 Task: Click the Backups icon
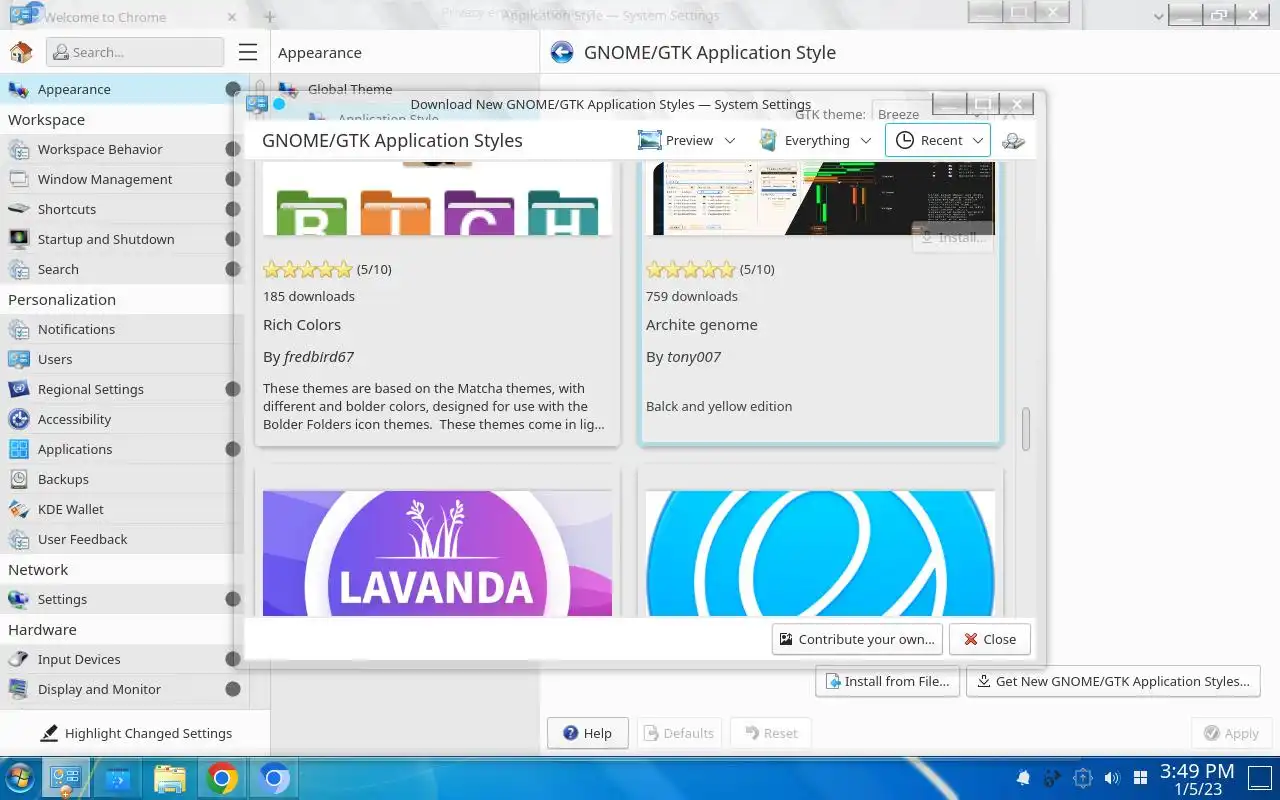[x=18, y=479]
